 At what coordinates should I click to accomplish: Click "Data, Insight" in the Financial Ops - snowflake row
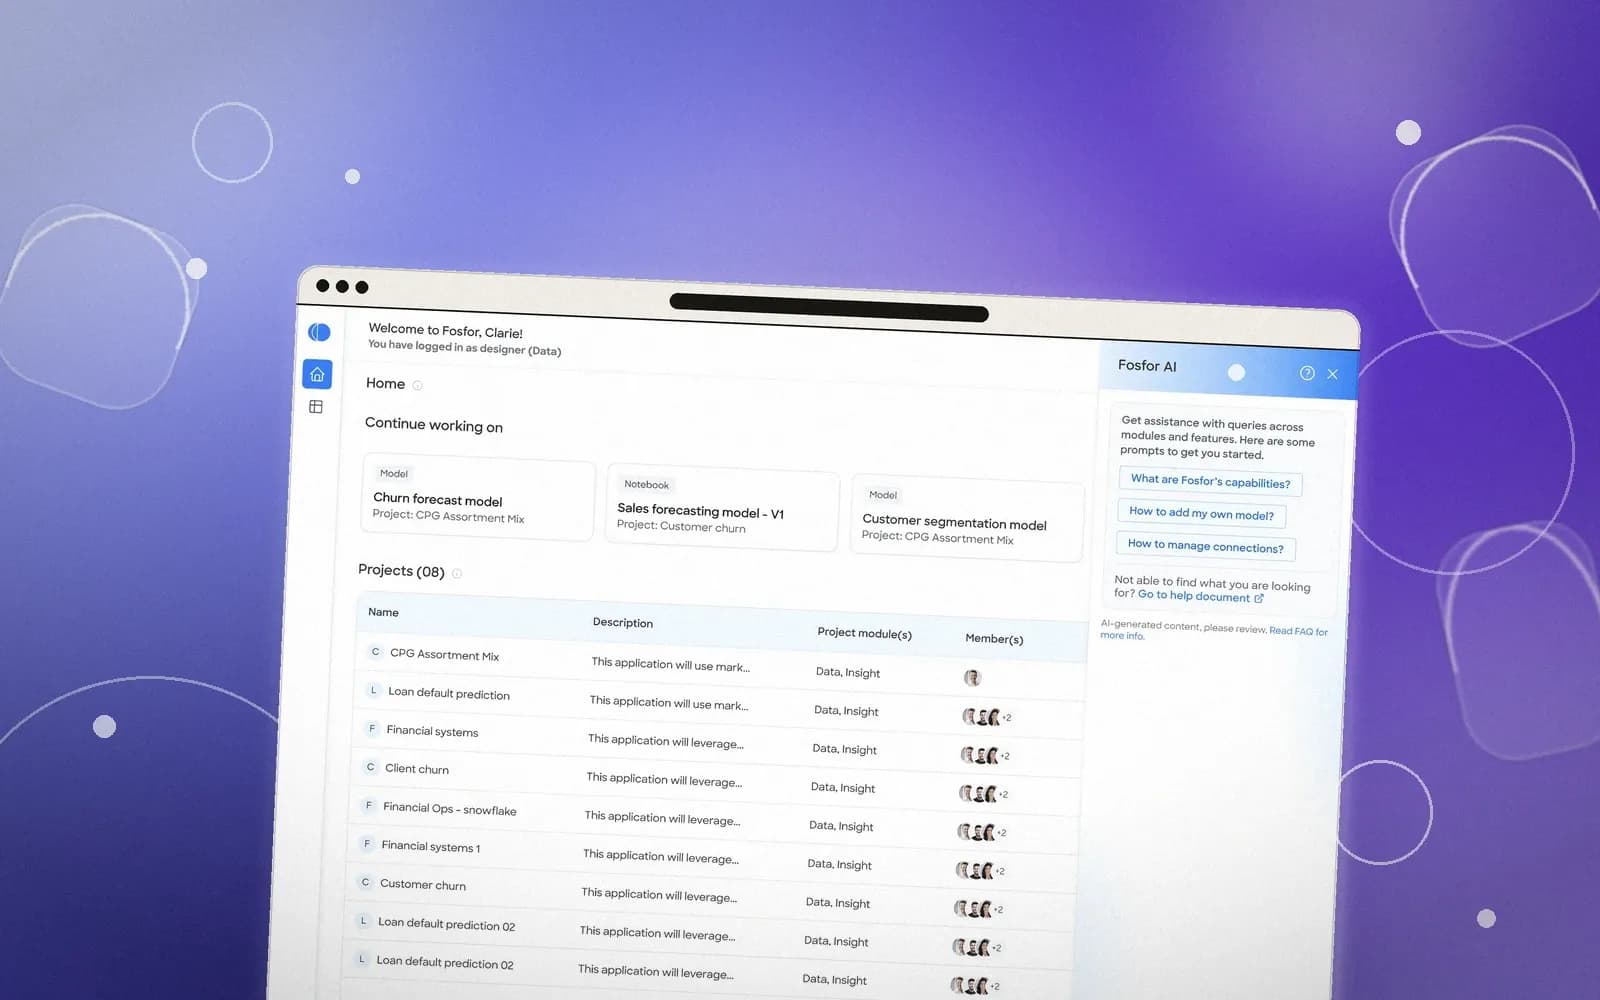pyautogui.click(x=841, y=826)
